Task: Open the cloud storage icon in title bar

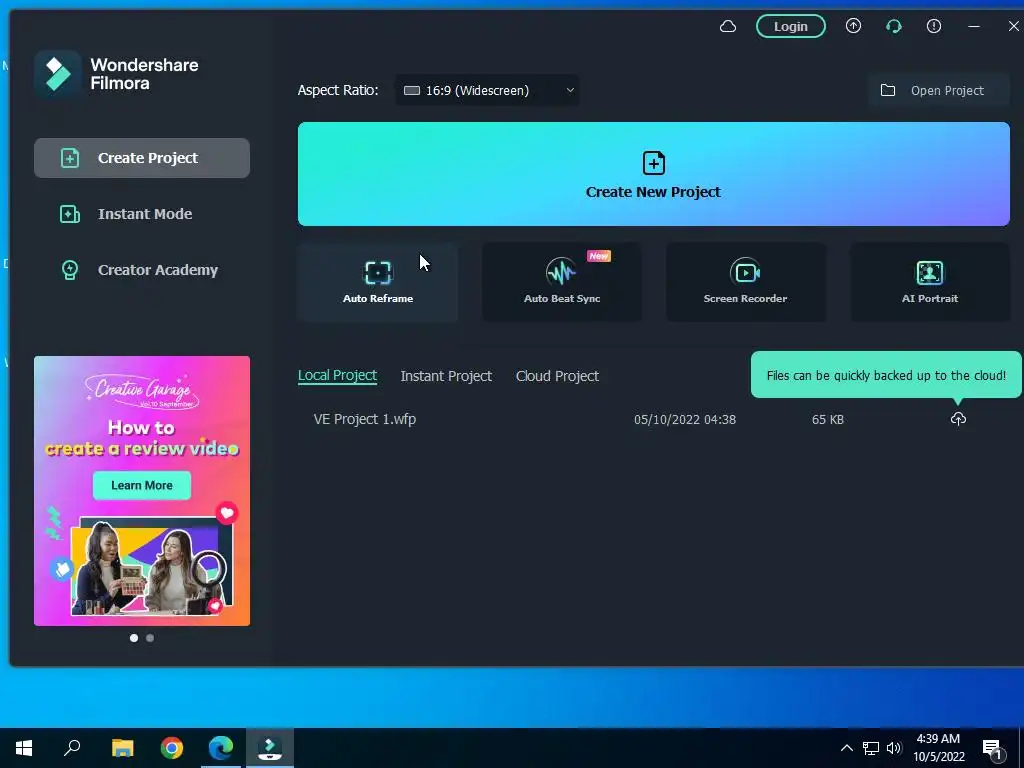Action: click(728, 26)
